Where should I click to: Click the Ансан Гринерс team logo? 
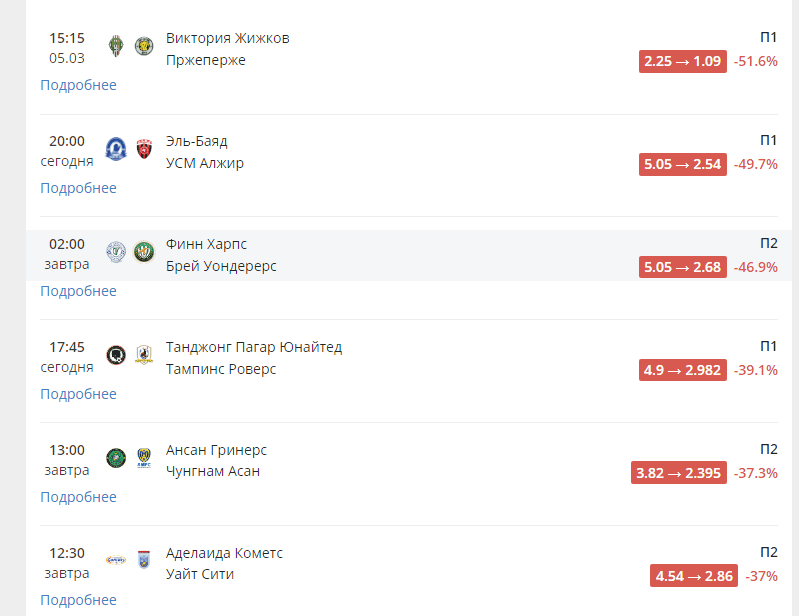coord(116,458)
